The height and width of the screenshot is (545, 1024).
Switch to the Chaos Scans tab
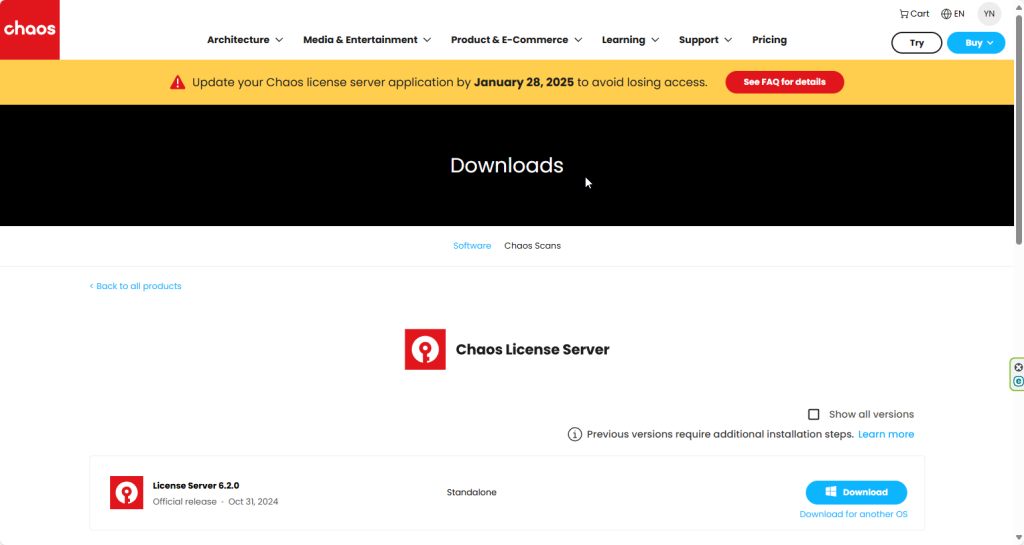tap(532, 246)
